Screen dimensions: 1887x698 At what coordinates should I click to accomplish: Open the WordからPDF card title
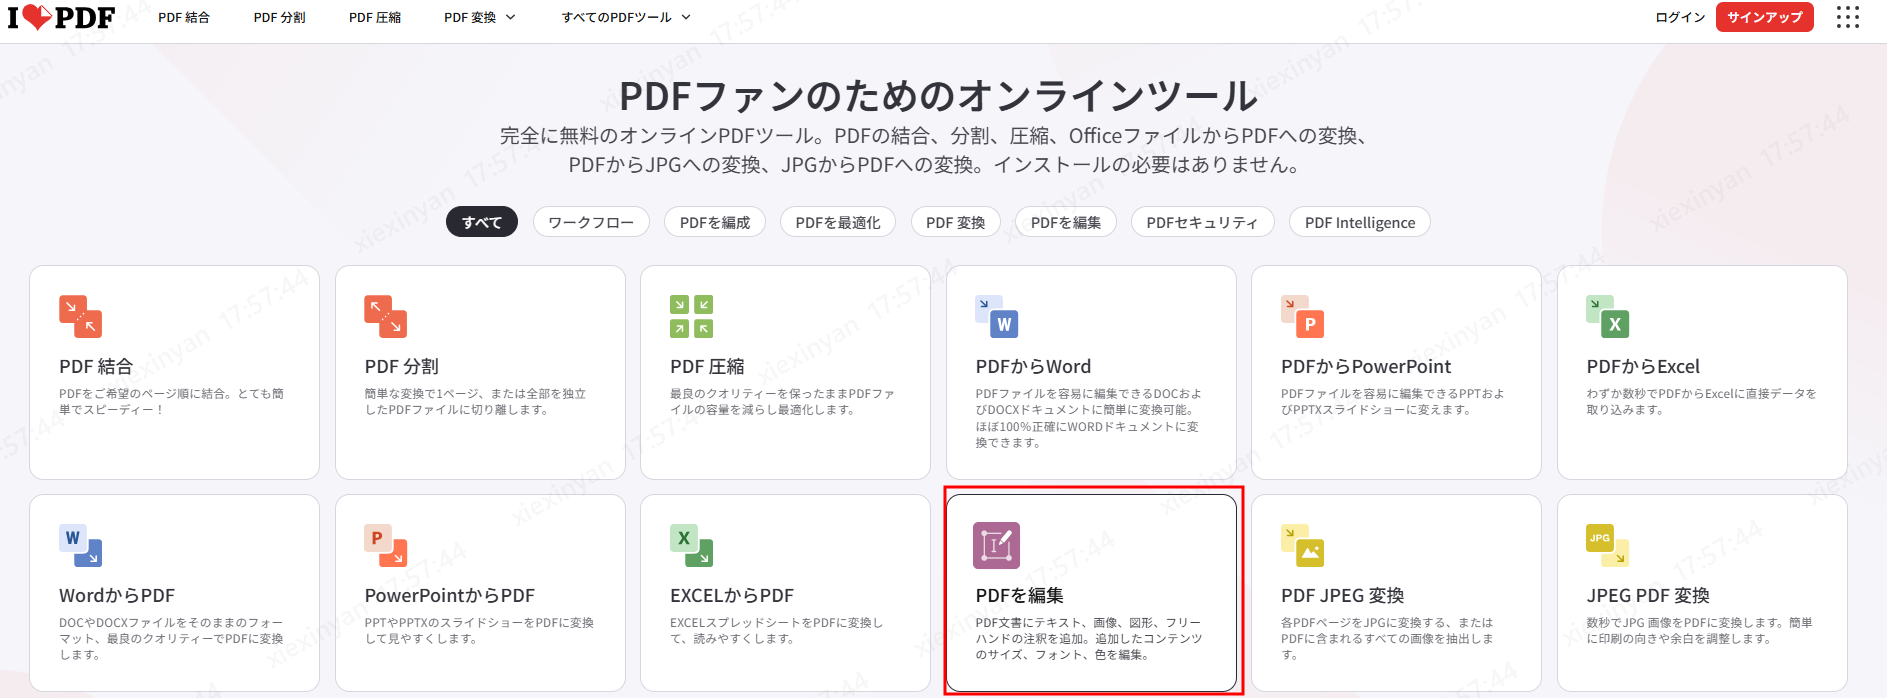(x=117, y=596)
